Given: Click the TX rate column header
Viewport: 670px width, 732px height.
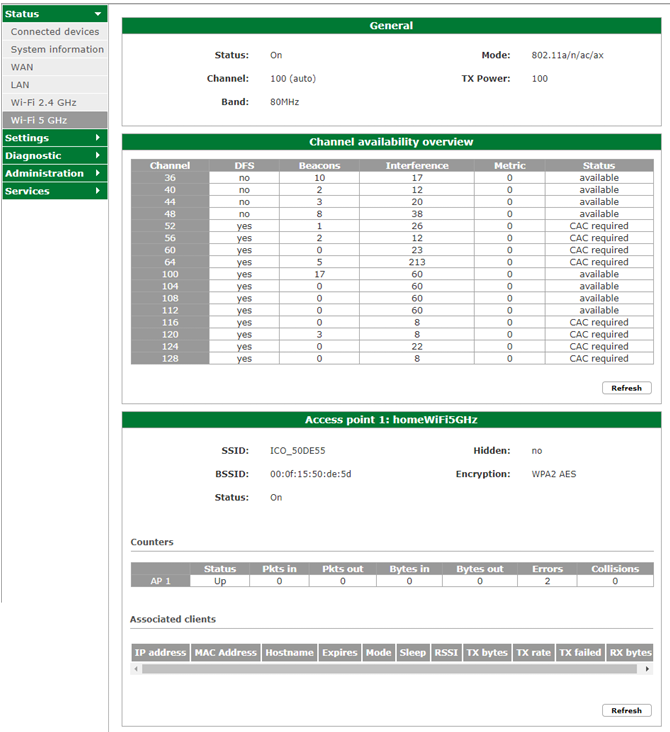Looking at the screenshot, I should pyautogui.click(x=533, y=653).
